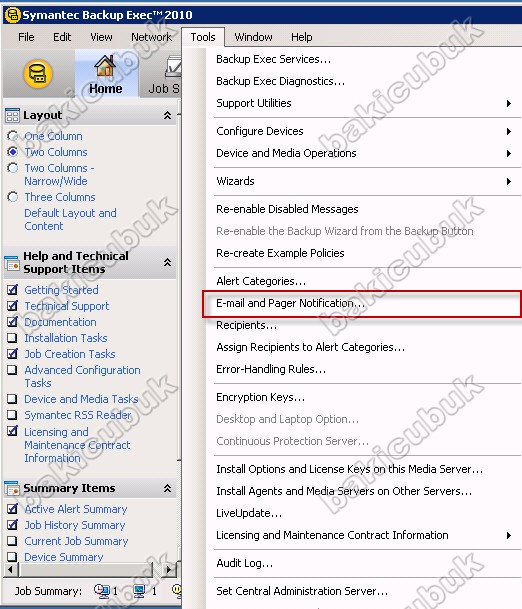This screenshot has height=609, width=522.
Task: Open the Home tab house icon
Action: click(x=105, y=66)
